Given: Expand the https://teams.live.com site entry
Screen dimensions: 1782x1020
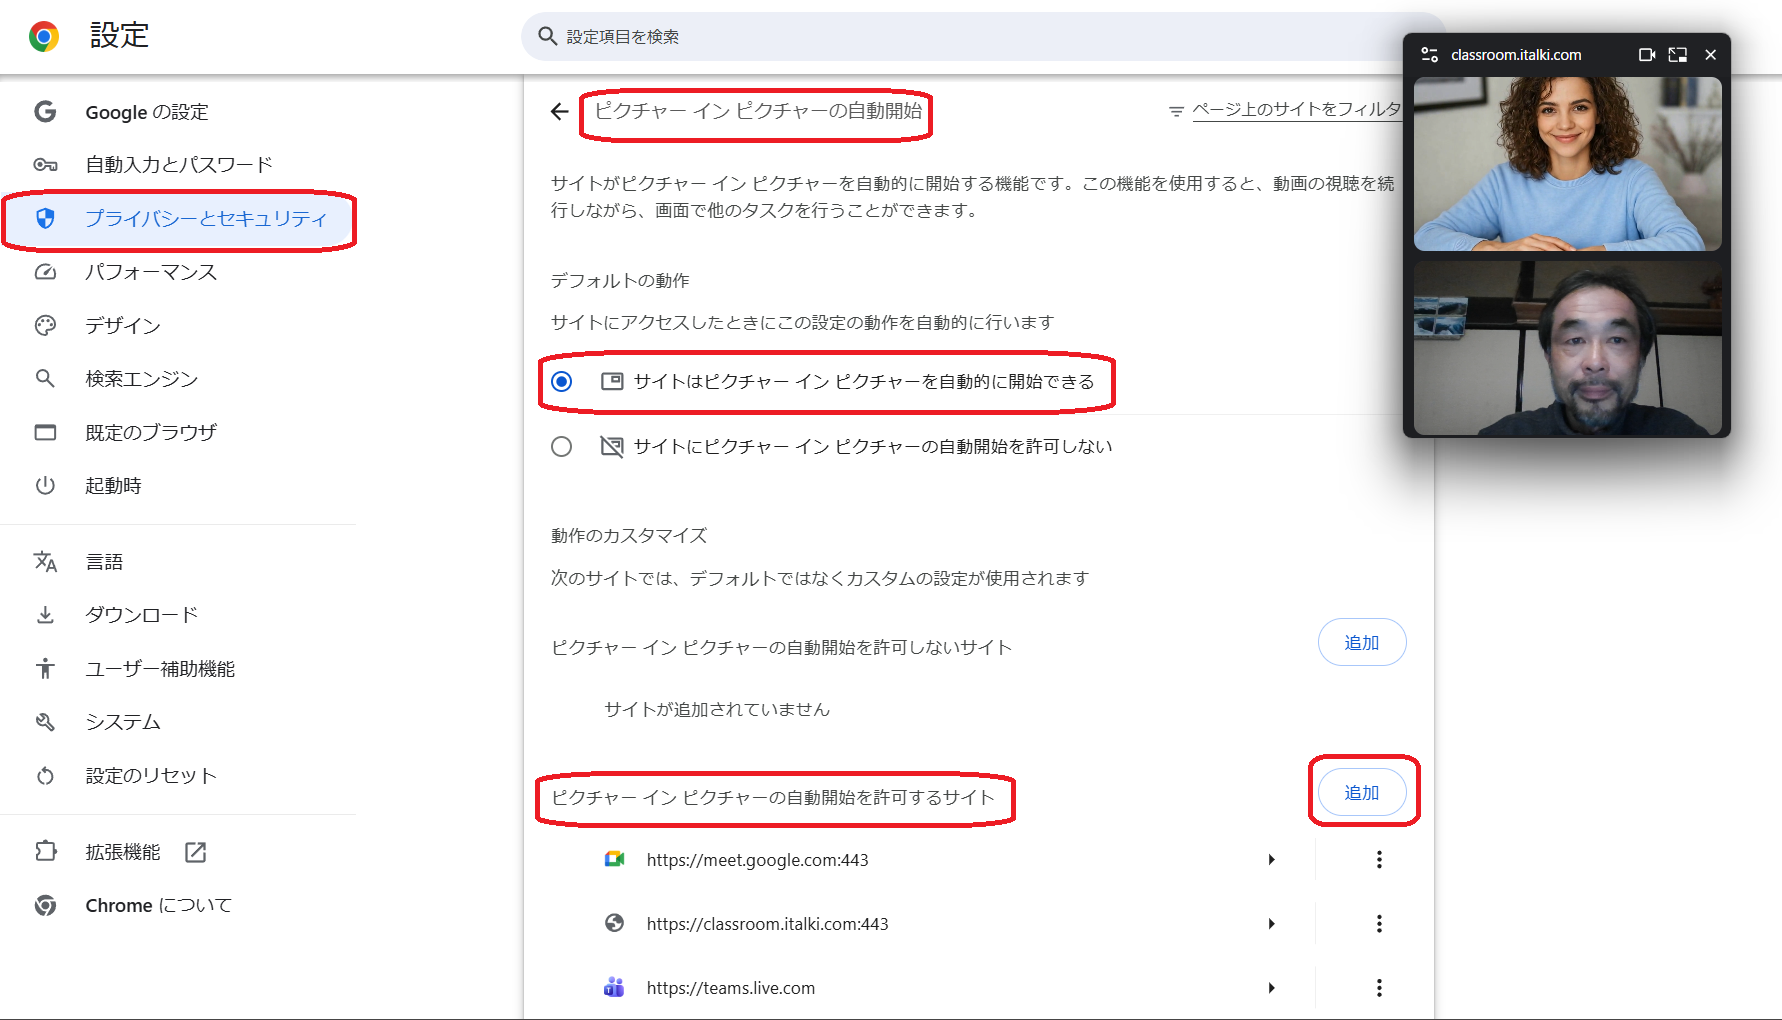Looking at the screenshot, I should click(x=1272, y=987).
